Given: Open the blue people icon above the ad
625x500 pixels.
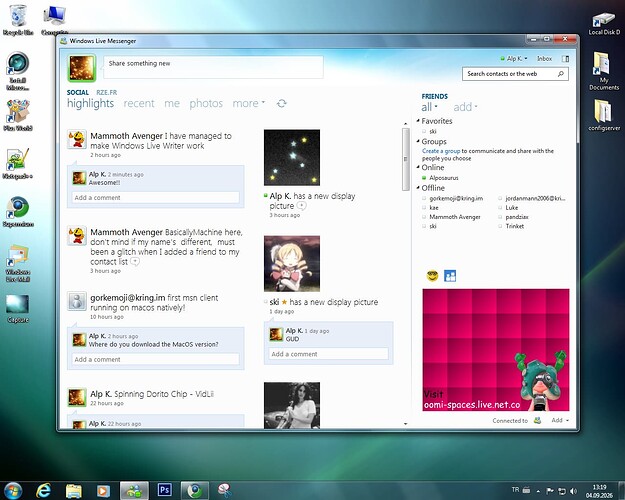Looking at the screenshot, I should (x=450, y=276).
